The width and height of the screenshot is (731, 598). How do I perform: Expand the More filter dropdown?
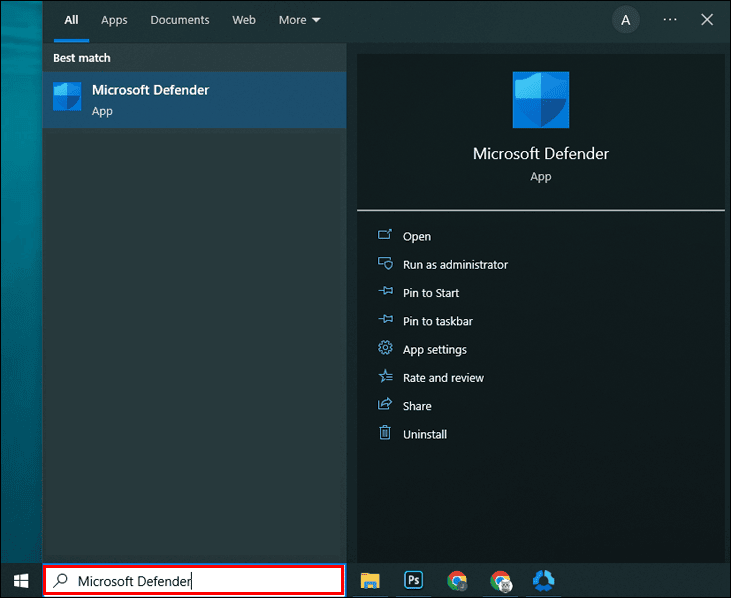point(300,20)
